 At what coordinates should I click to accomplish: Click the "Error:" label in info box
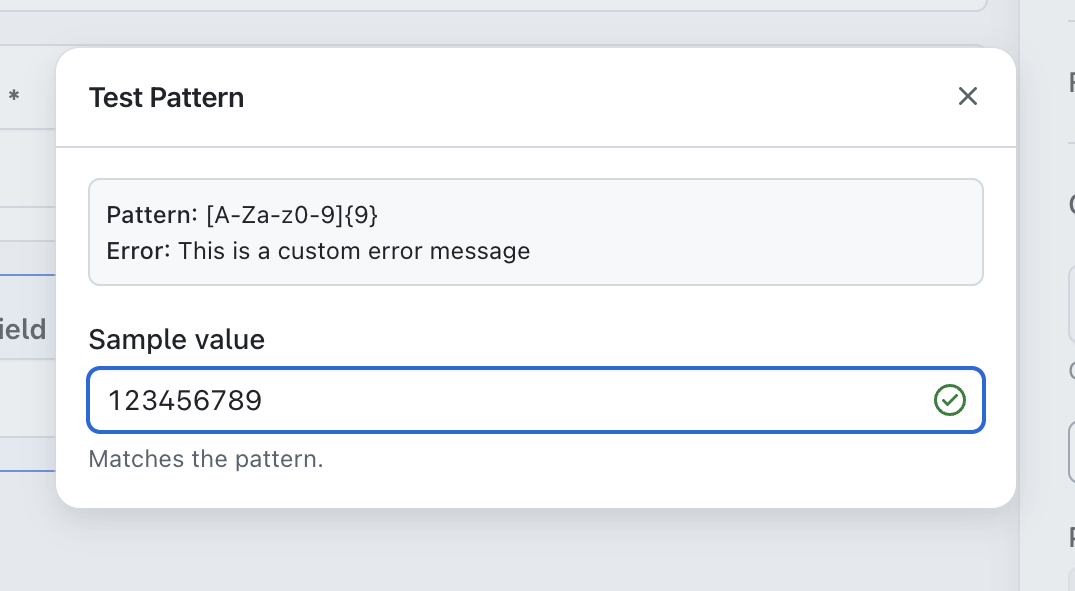139,250
